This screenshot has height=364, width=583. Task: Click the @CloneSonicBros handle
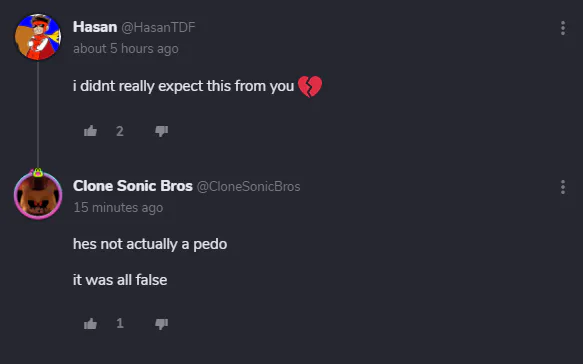click(x=248, y=186)
